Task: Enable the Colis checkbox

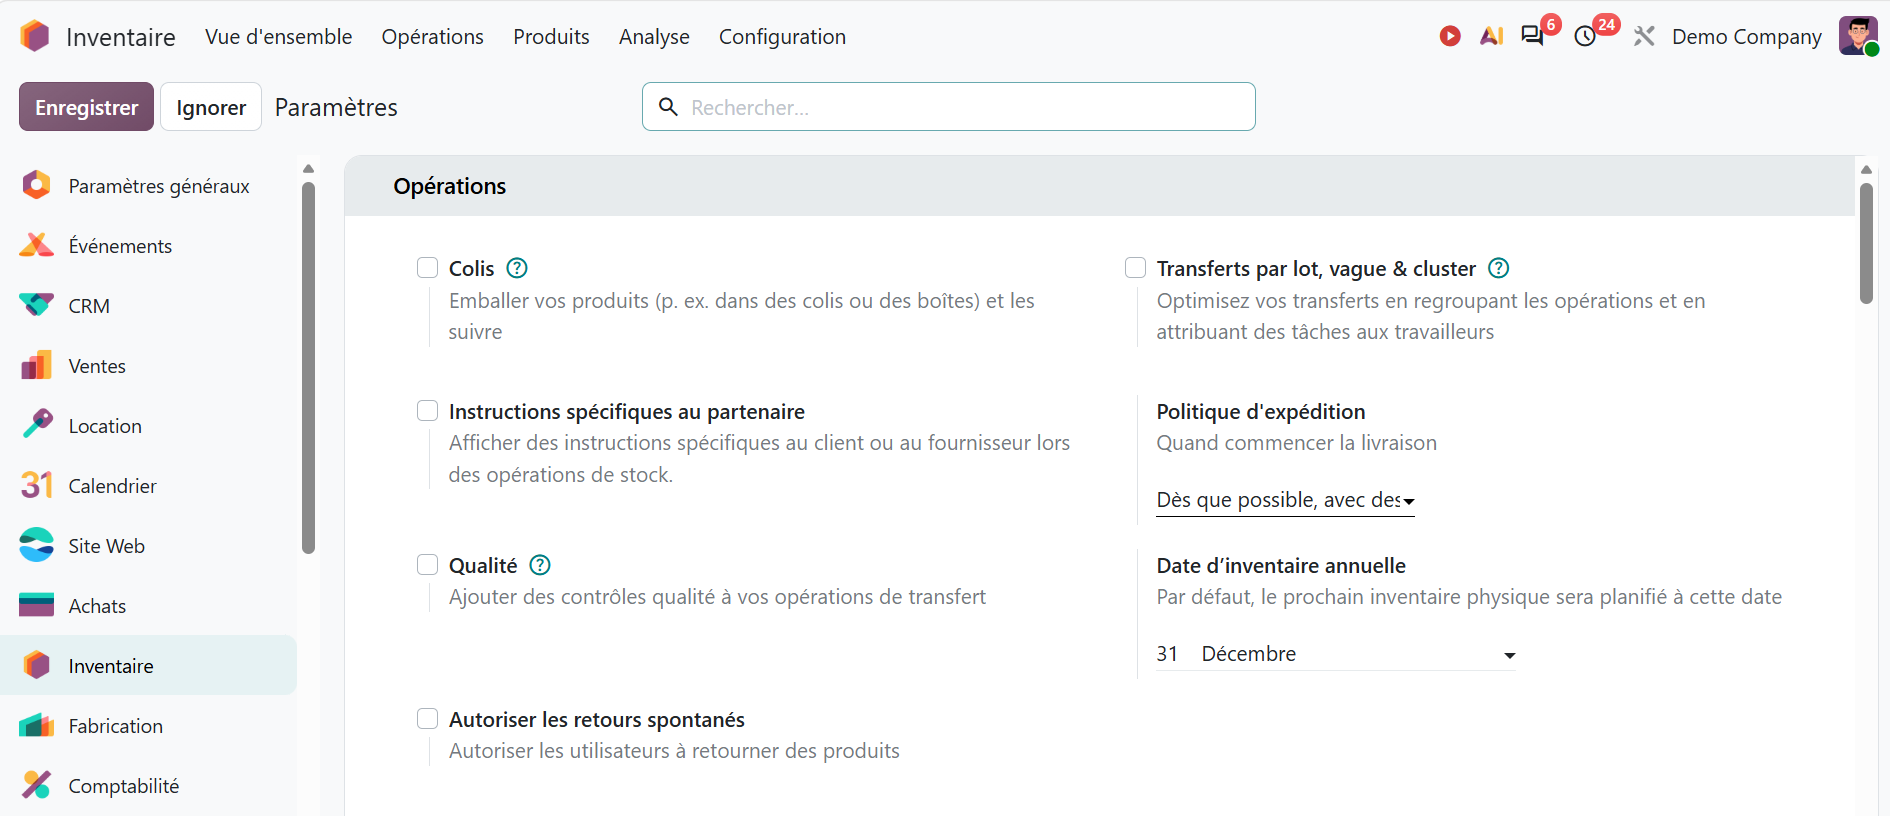Action: coord(428,268)
